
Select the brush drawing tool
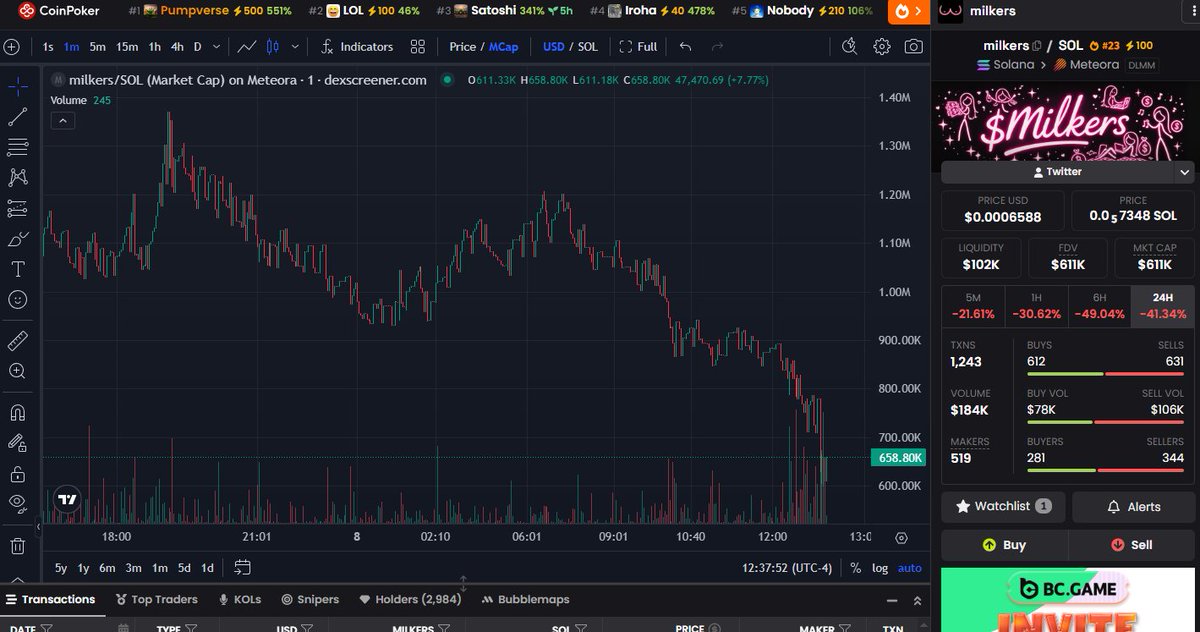pyautogui.click(x=17, y=239)
